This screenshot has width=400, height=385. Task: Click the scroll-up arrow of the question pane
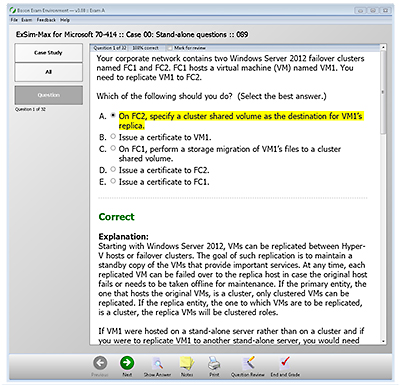[x=383, y=48]
